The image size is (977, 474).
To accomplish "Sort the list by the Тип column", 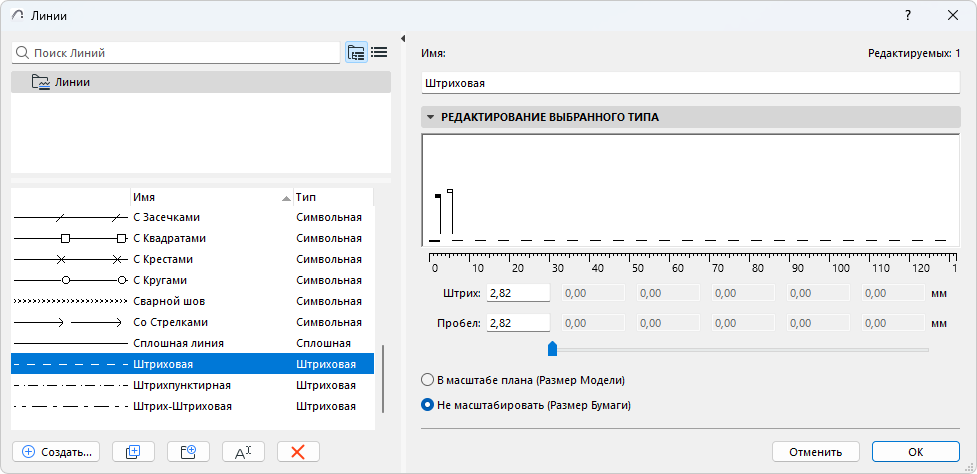I will click(x=333, y=197).
